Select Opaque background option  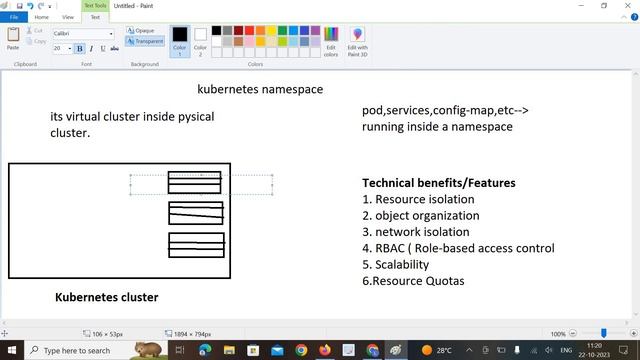click(140, 31)
